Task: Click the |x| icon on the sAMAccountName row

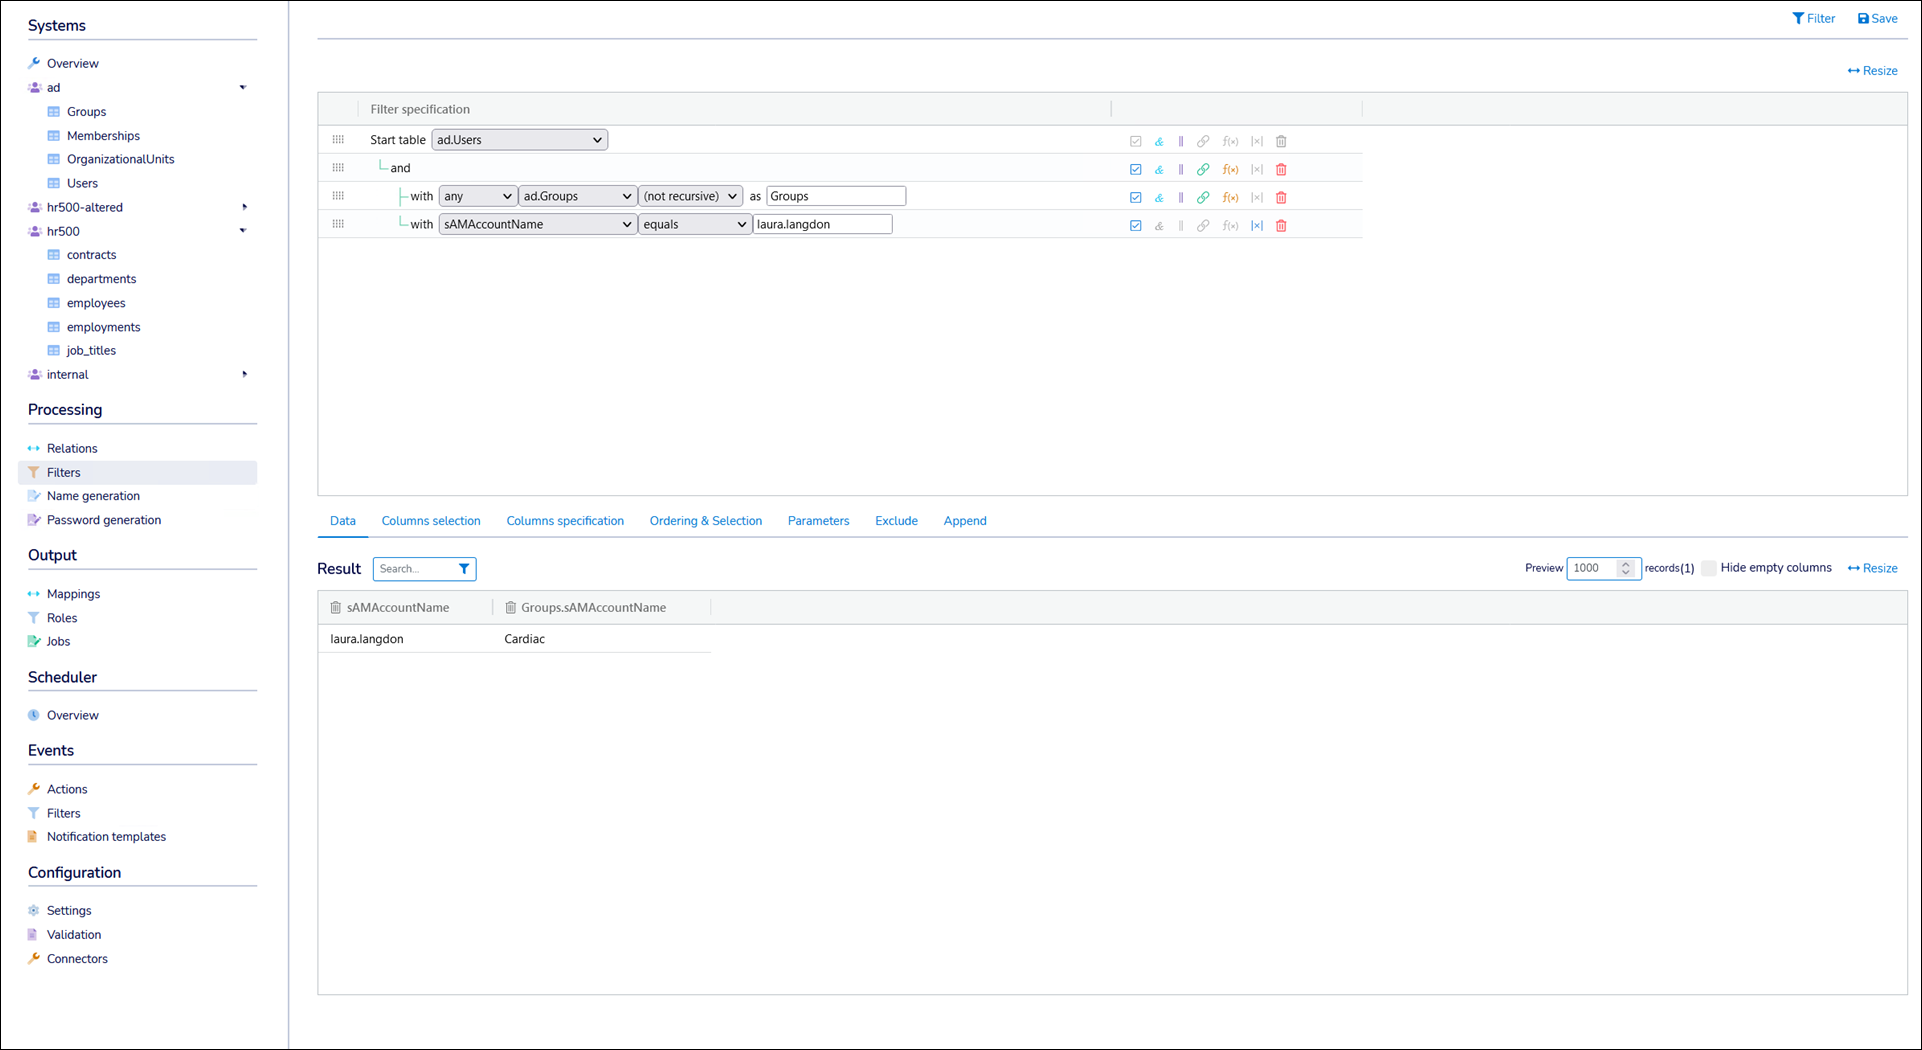Action: coord(1257,226)
